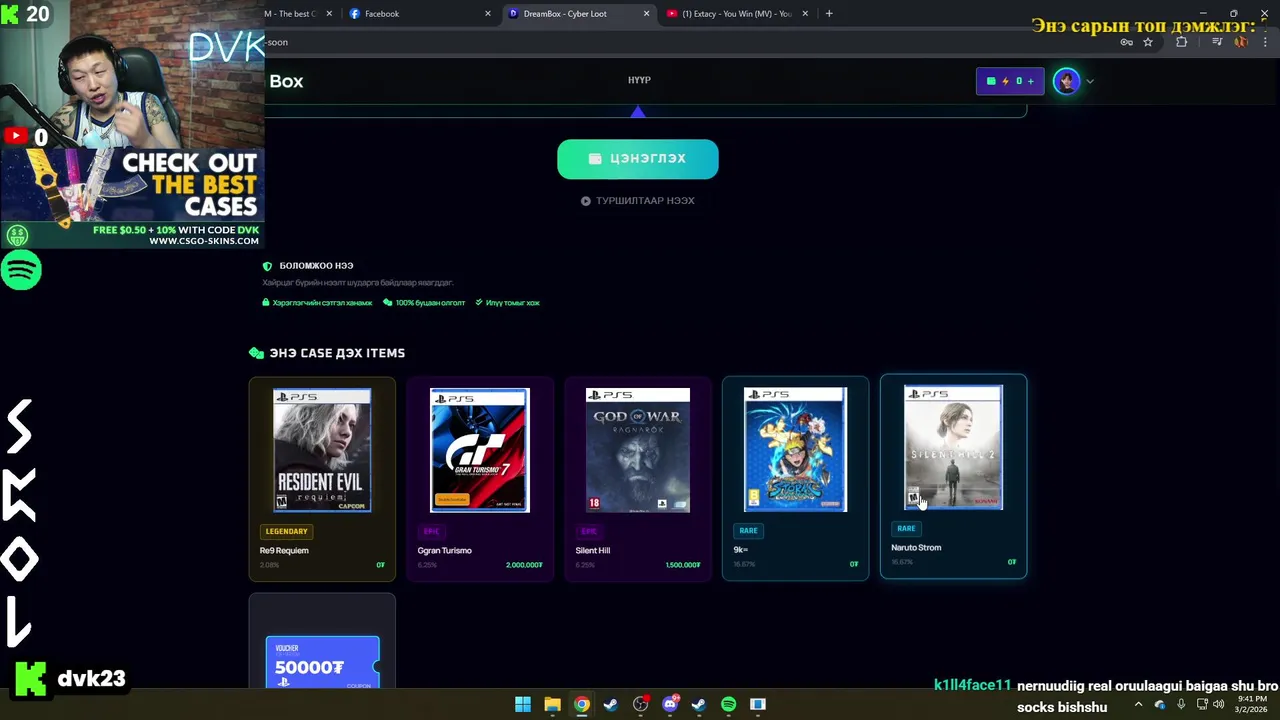
Task: Click the LEGENDARY rarity badge
Action: [x=286, y=531]
